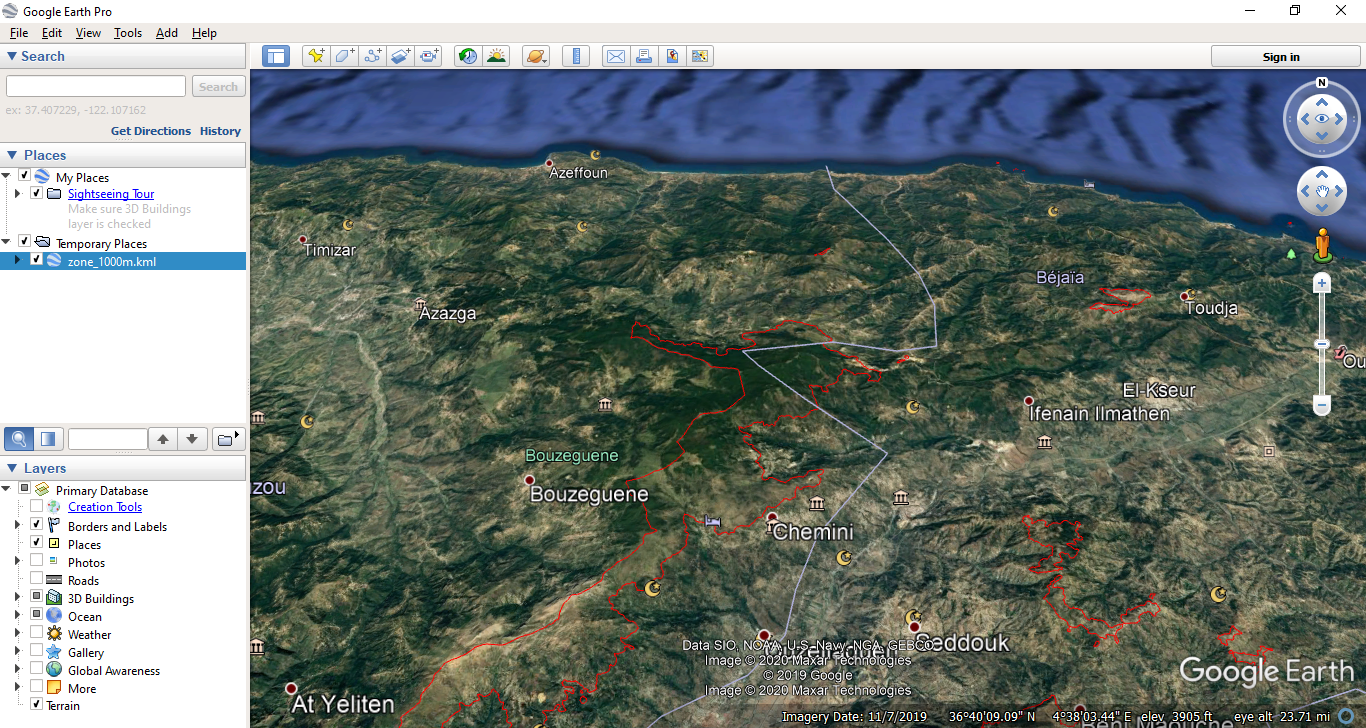Select the Add Polygon tool

pos(345,56)
